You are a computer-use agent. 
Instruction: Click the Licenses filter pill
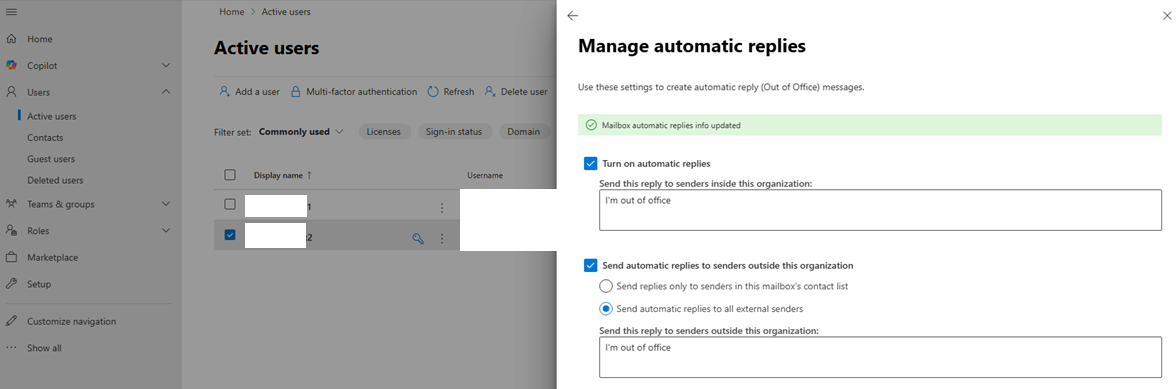point(385,132)
